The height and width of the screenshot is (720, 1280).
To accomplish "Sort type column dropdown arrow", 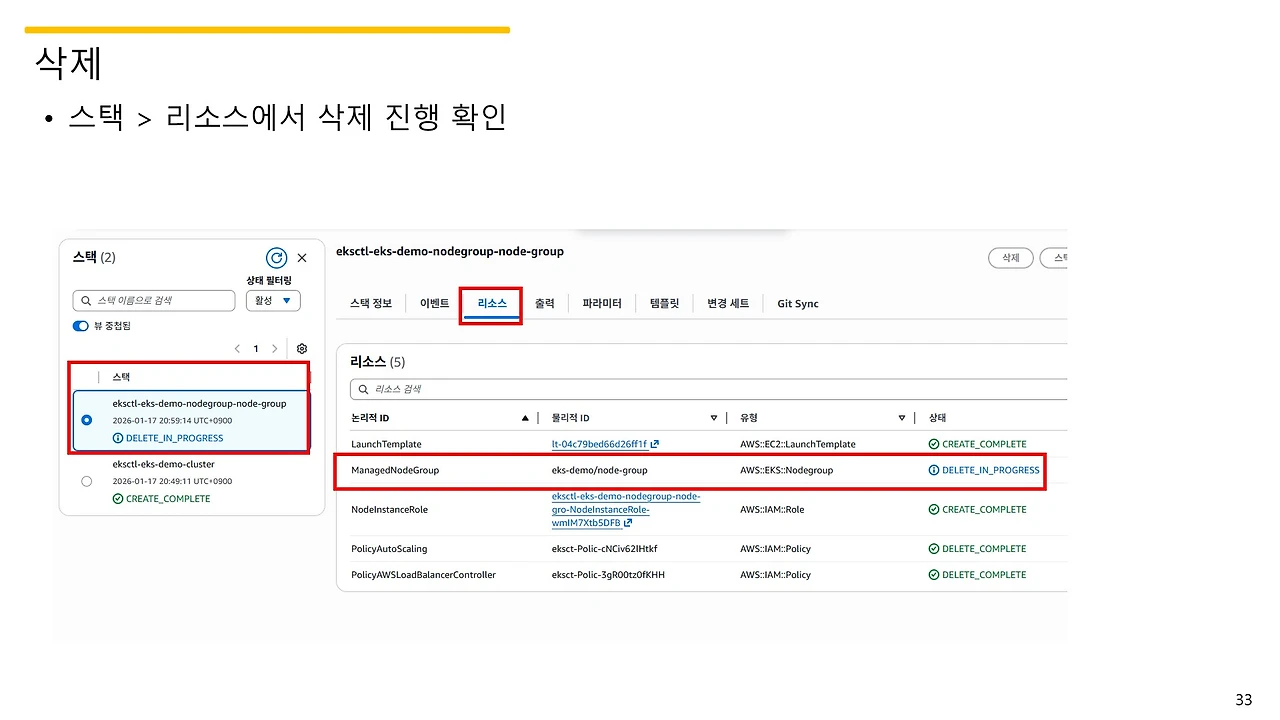I will [x=902, y=418].
